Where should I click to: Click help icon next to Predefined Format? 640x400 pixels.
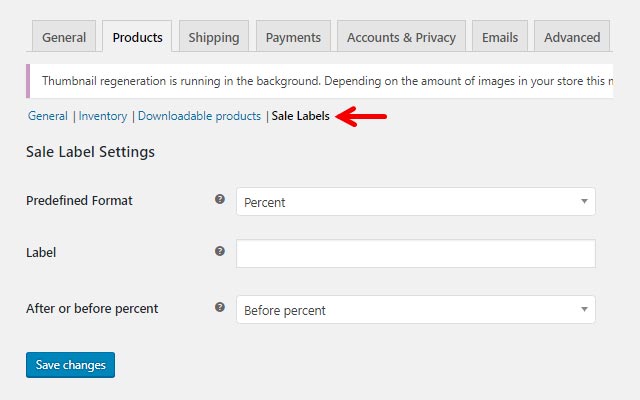(x=220, y=199)
